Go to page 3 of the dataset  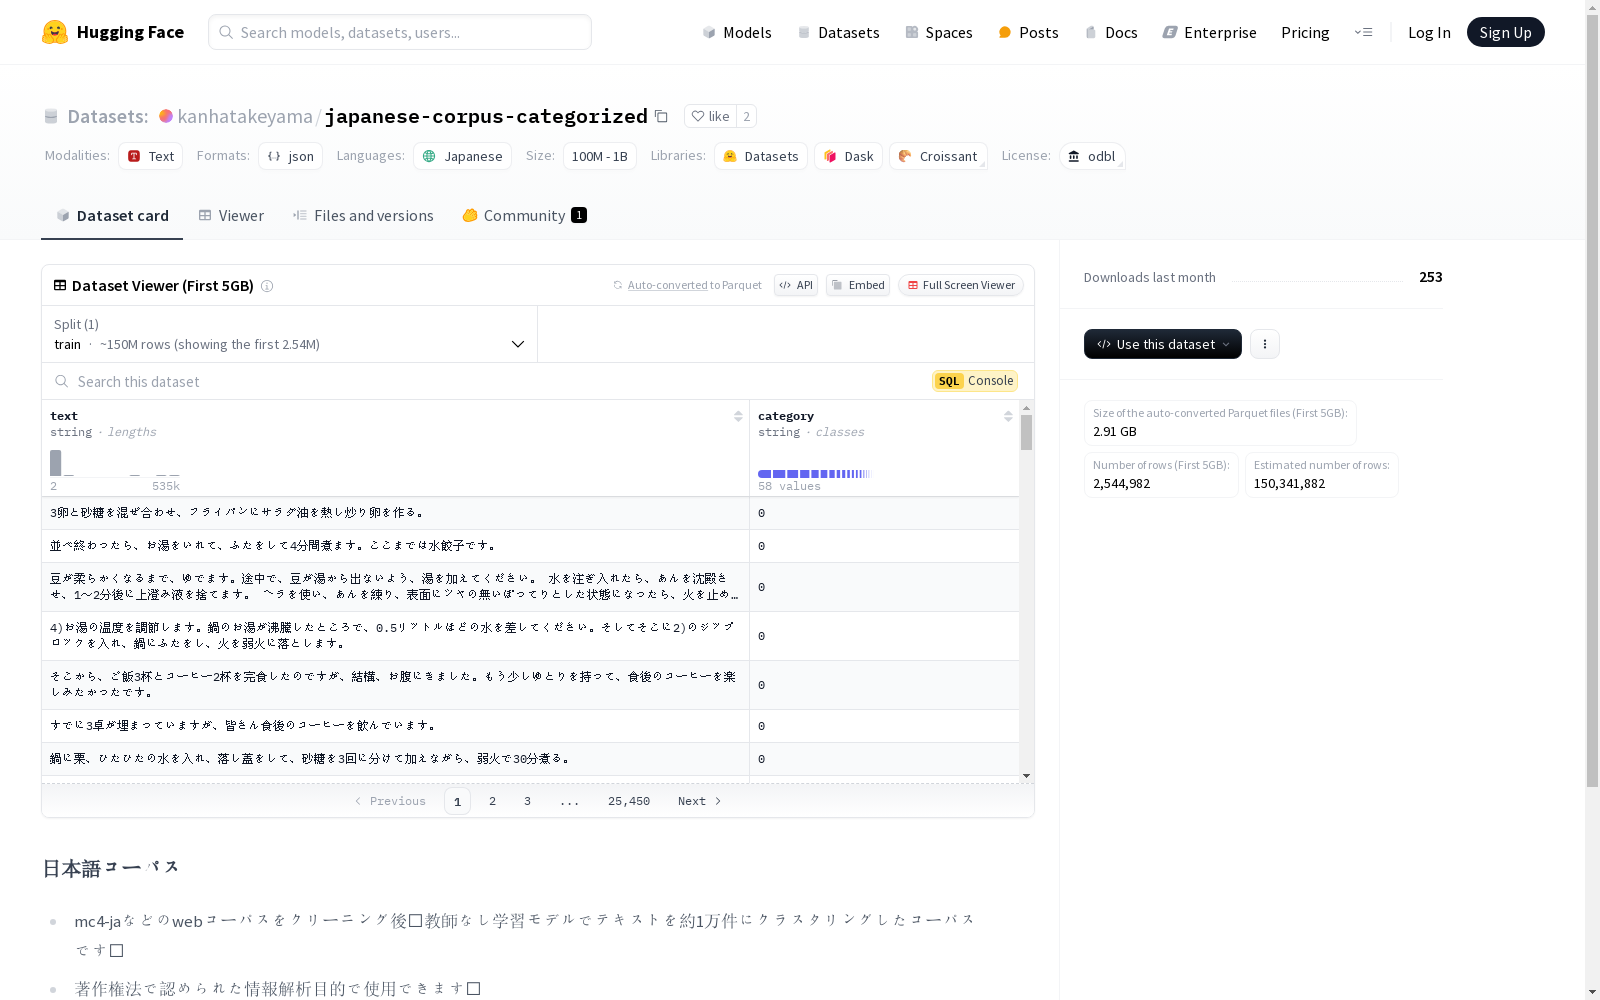coord(527,801)
